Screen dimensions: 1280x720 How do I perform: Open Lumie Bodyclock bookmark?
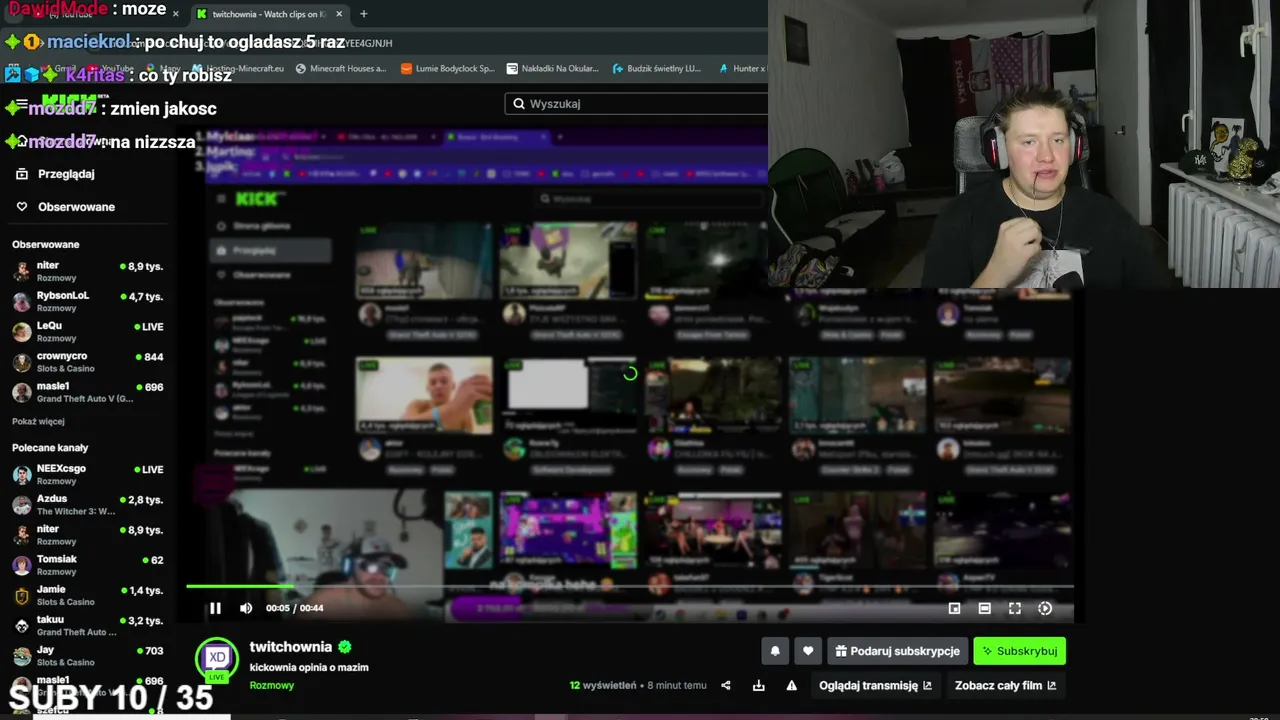tap(448, 69)
